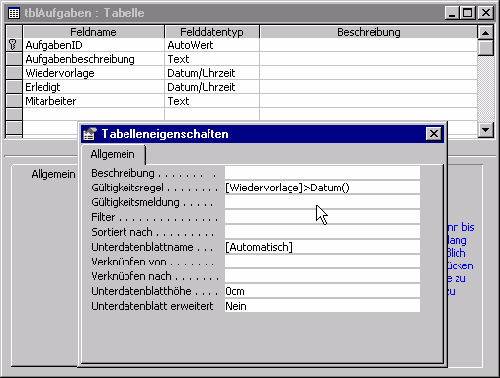Screen dimensions: 500x378
Task: Click the tblAufgaben table window icon
Action: click(x=14, y=13)
